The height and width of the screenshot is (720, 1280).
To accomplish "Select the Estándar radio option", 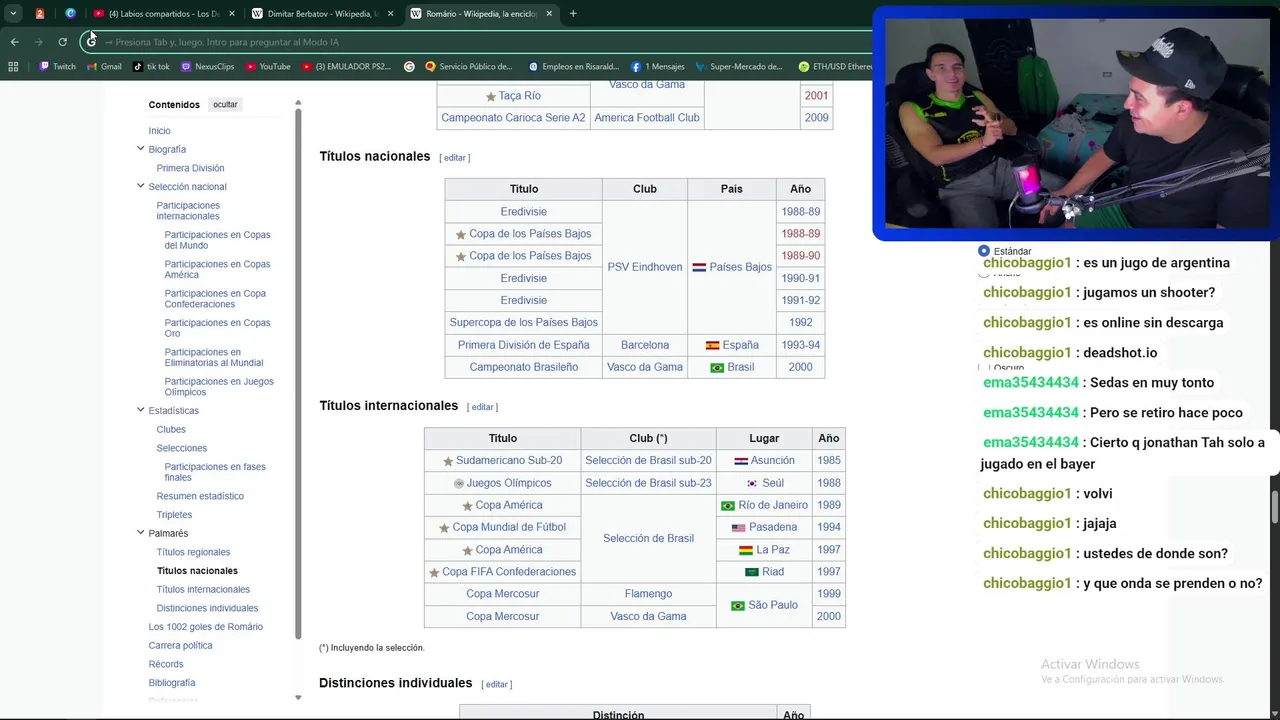I will (984, 251).
